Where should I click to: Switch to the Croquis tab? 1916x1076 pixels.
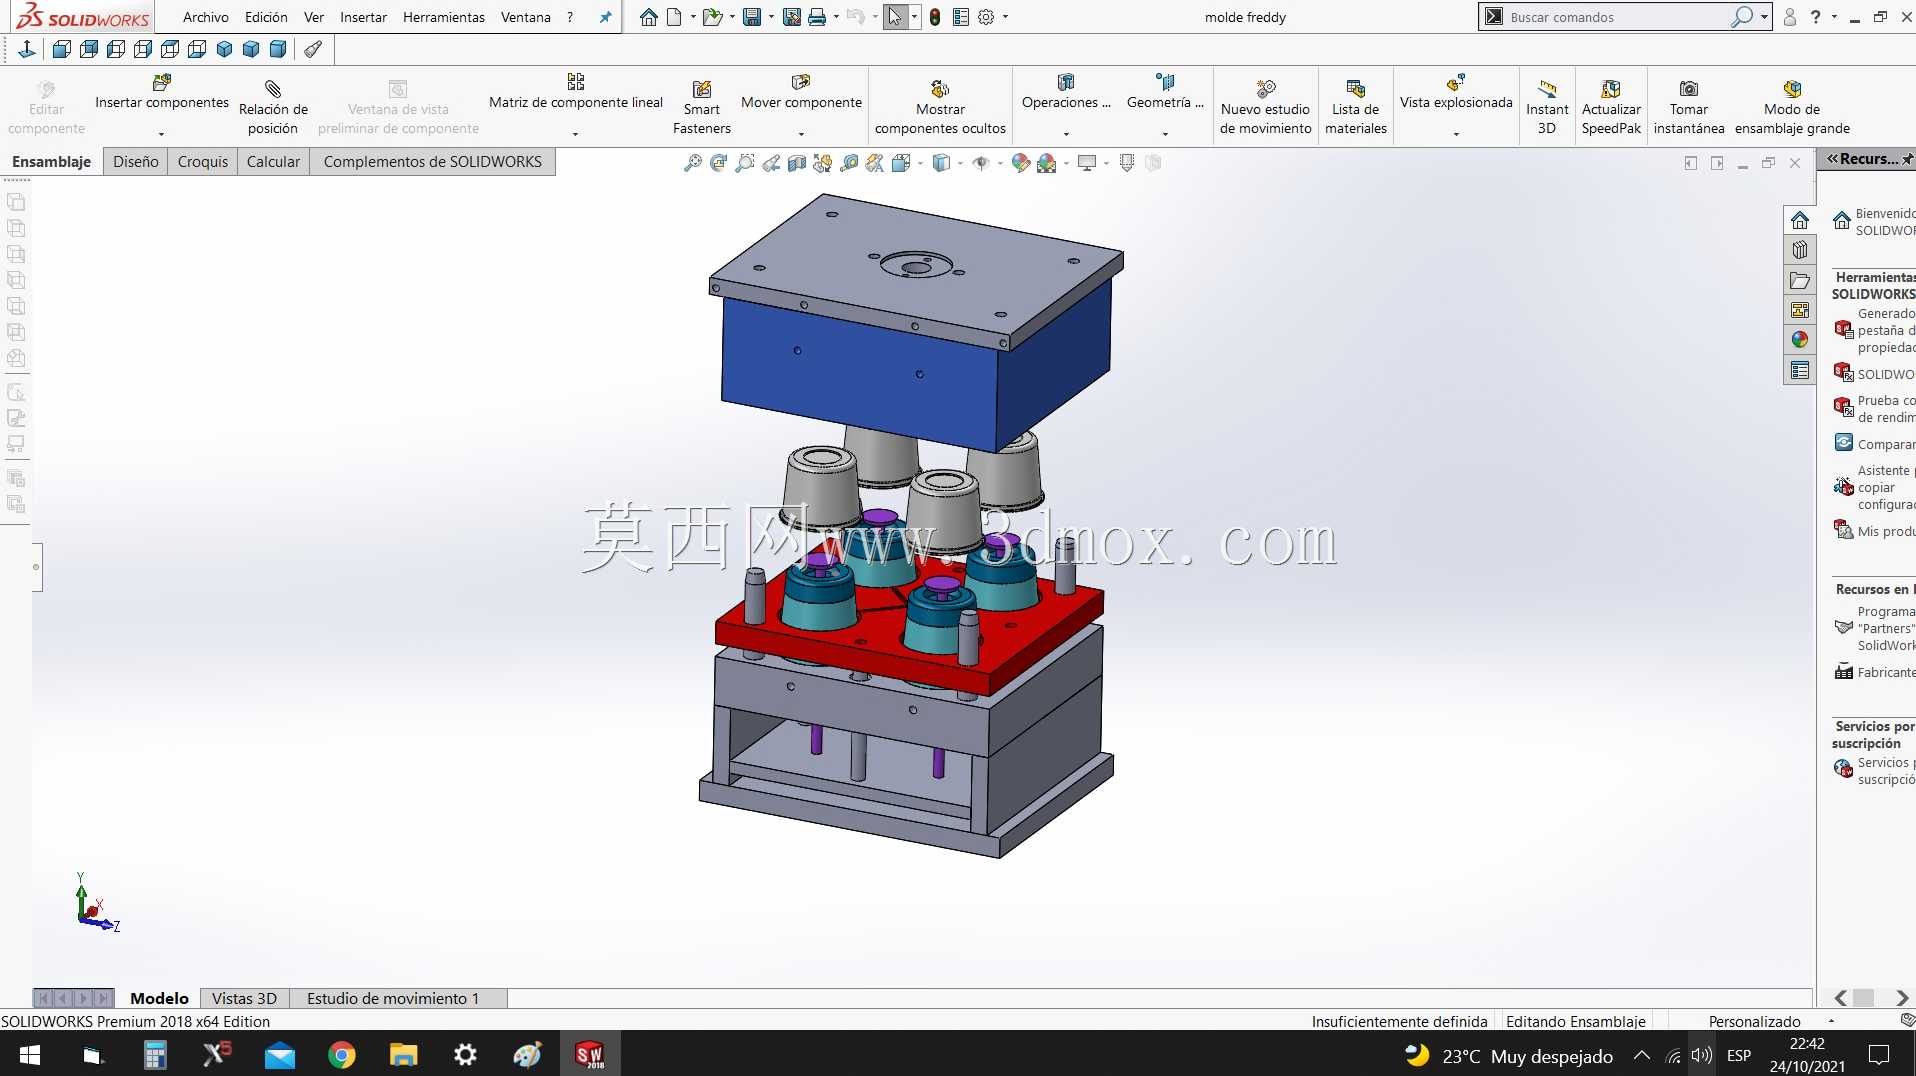(x=203, y=162)
